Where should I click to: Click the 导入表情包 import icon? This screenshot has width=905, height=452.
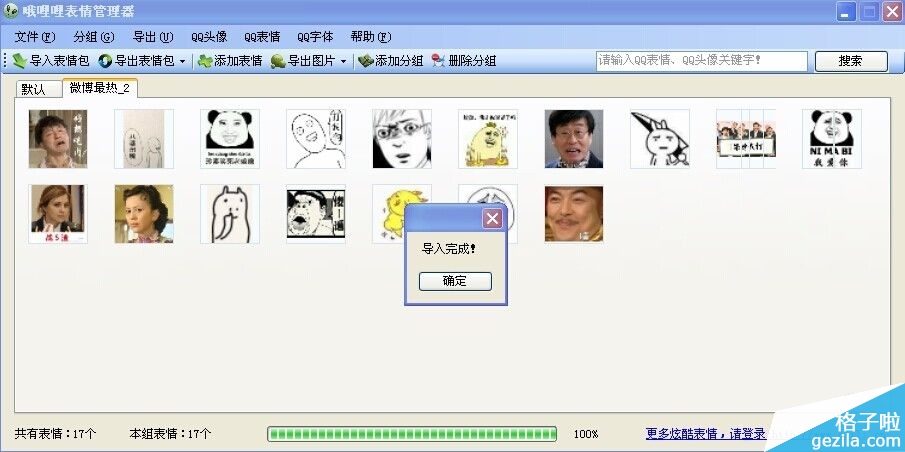19,61
